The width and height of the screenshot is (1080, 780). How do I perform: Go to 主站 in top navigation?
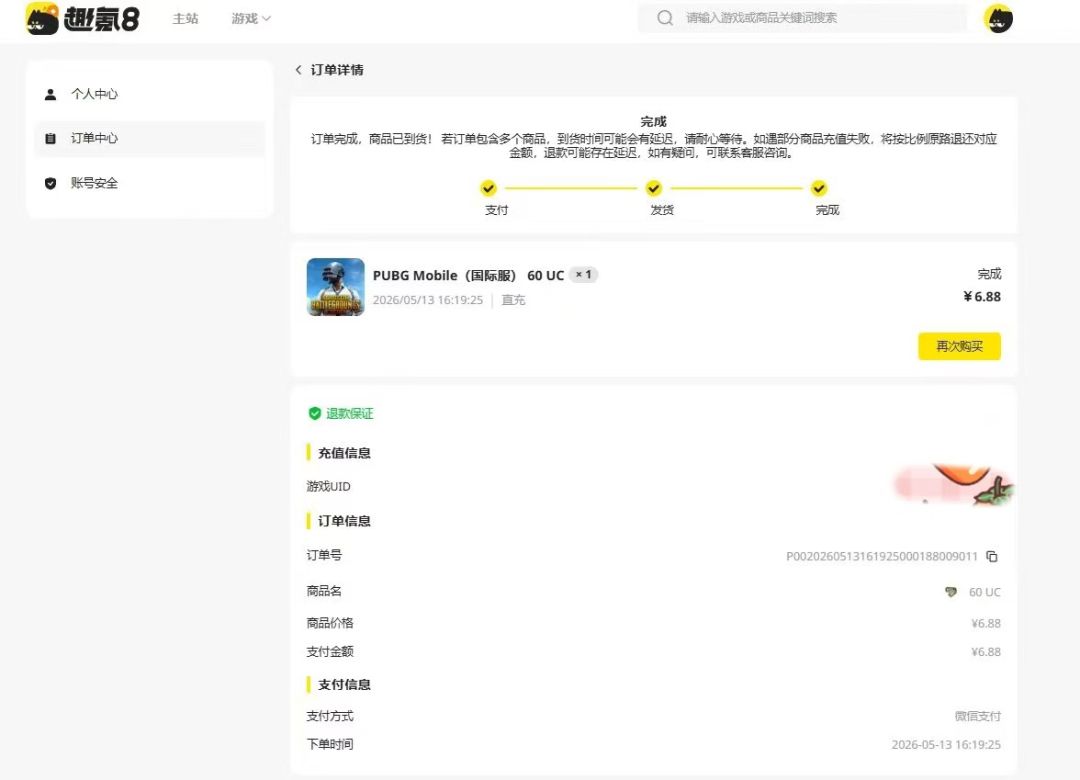pyautogui.click(x=185, y=19)
